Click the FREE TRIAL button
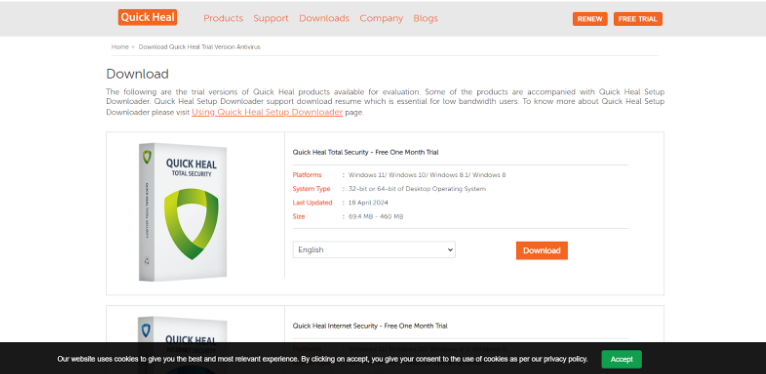This screenshot has width=766, height=374. pyautogui.click(x=638, y=19)
